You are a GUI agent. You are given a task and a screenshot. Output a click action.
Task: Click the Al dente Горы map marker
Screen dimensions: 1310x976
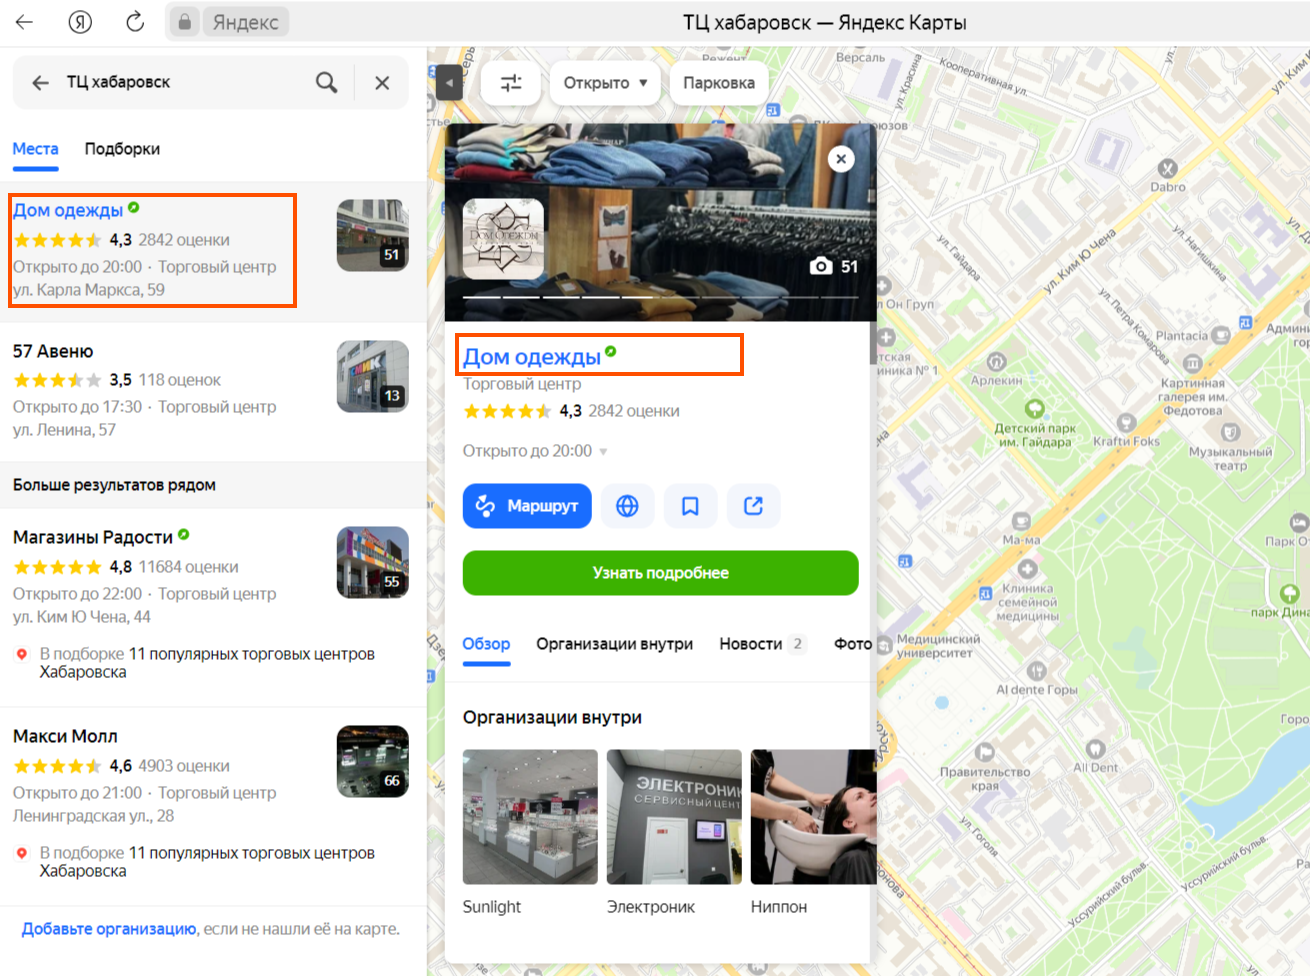pos(1037,670)
